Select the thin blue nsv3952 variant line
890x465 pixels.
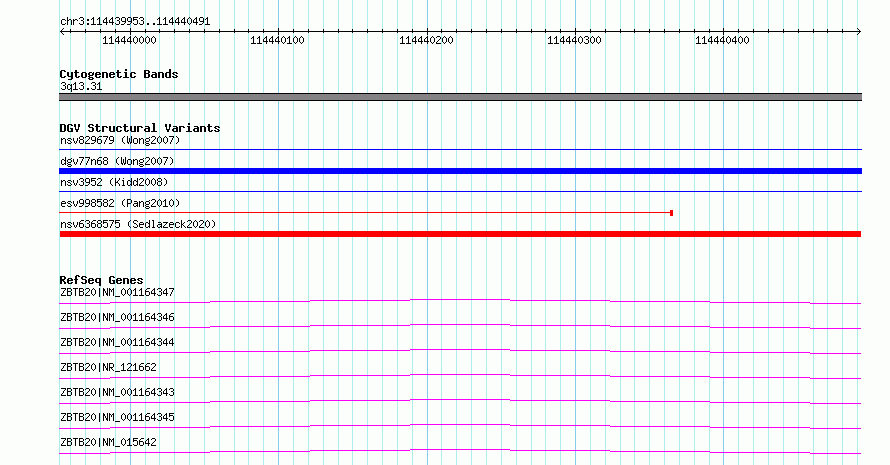(460, 192)
